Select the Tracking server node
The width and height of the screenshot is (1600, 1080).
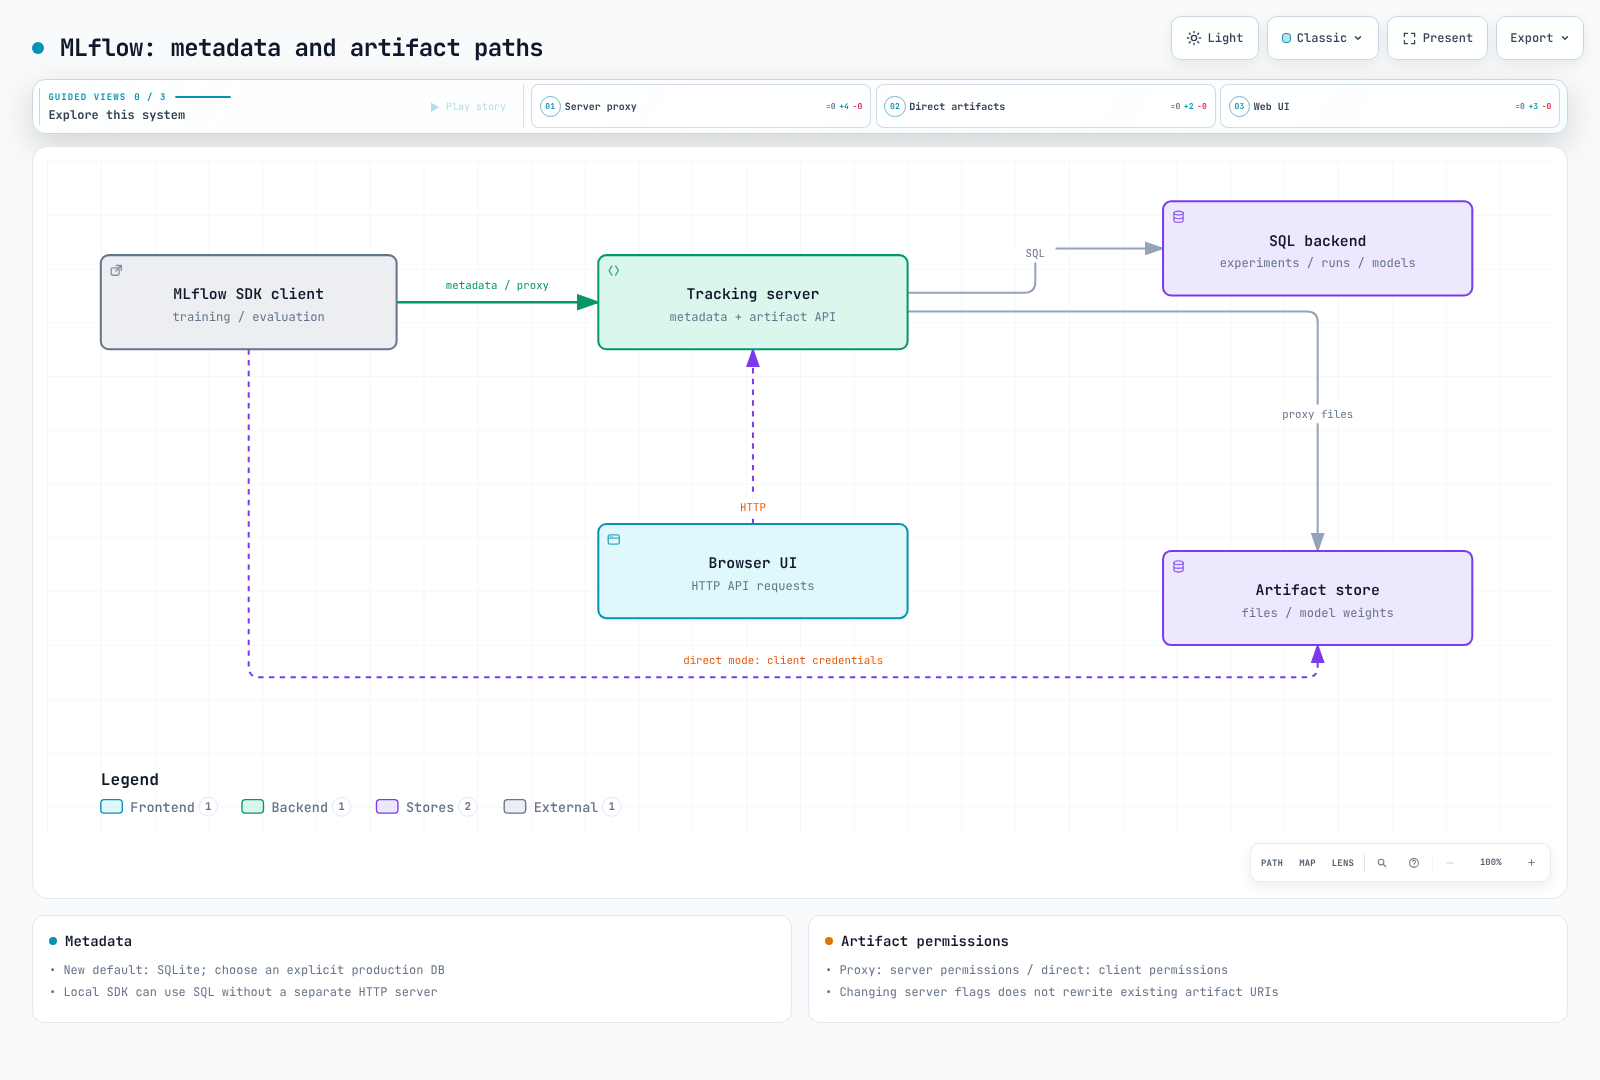click(x=753, y=302)
